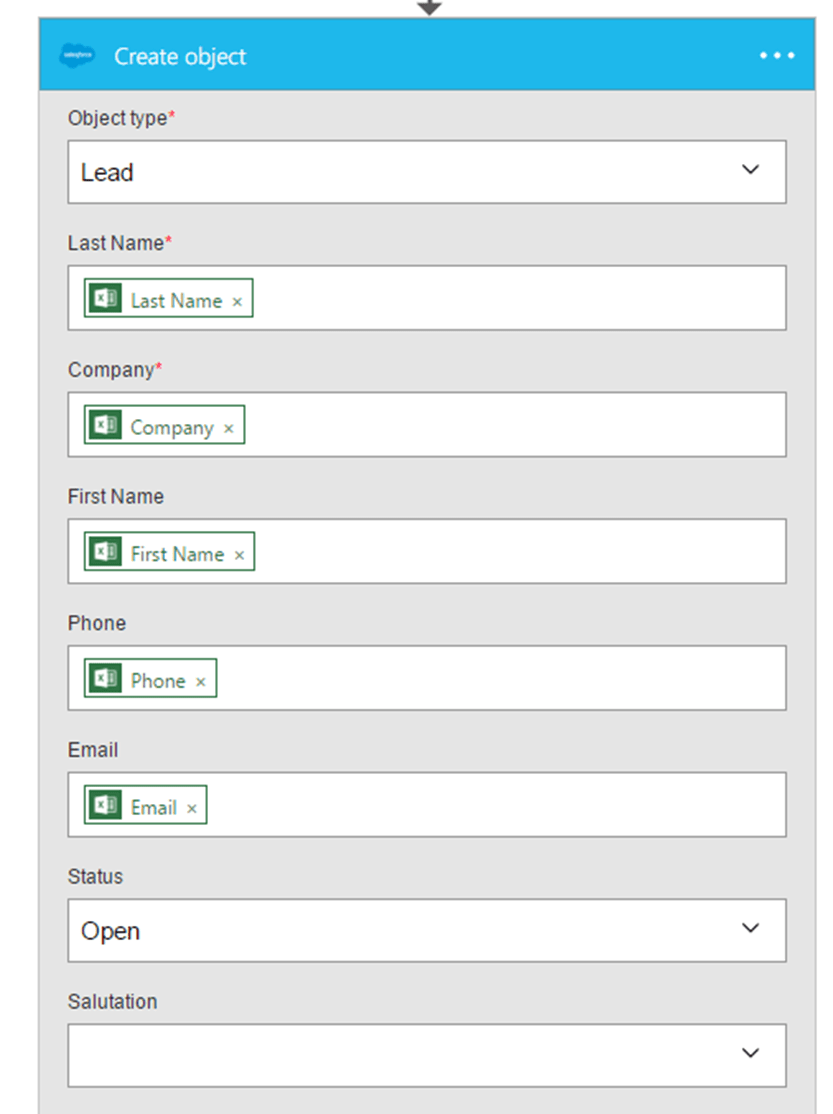
Task: Open the Create object ellipsis menu
Action: point(776,56)
